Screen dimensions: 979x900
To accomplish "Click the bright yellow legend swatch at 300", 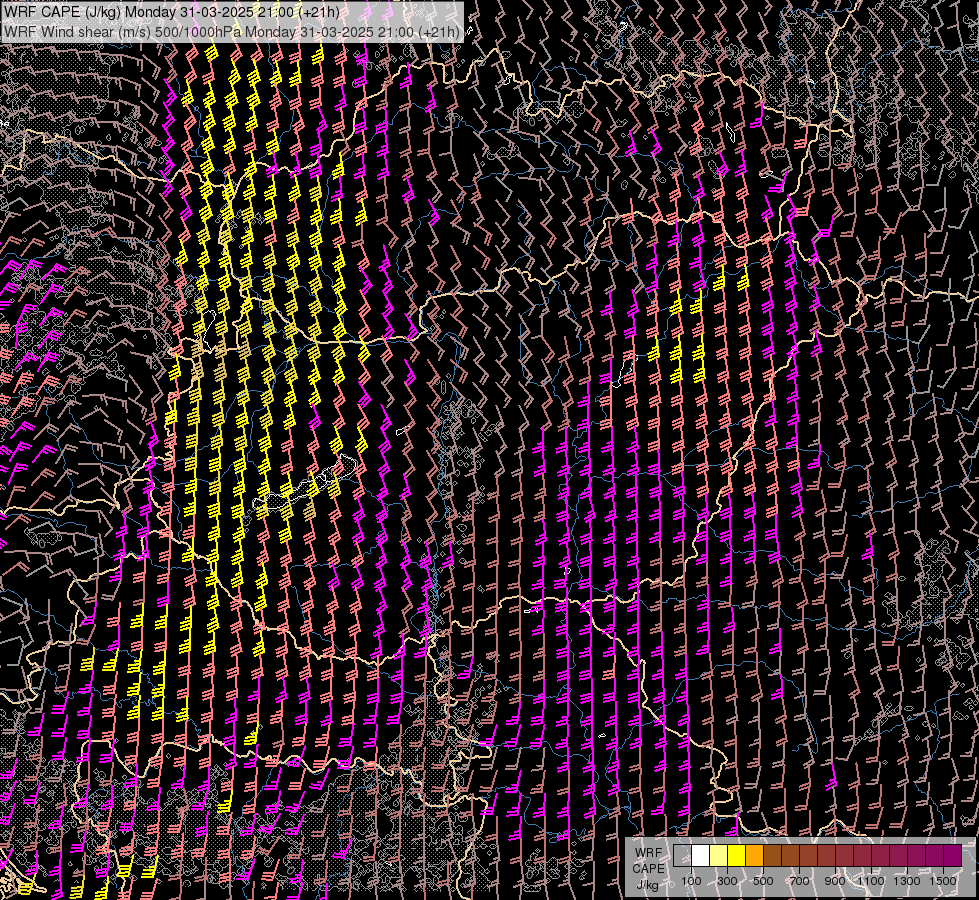I will pos(736,855).
